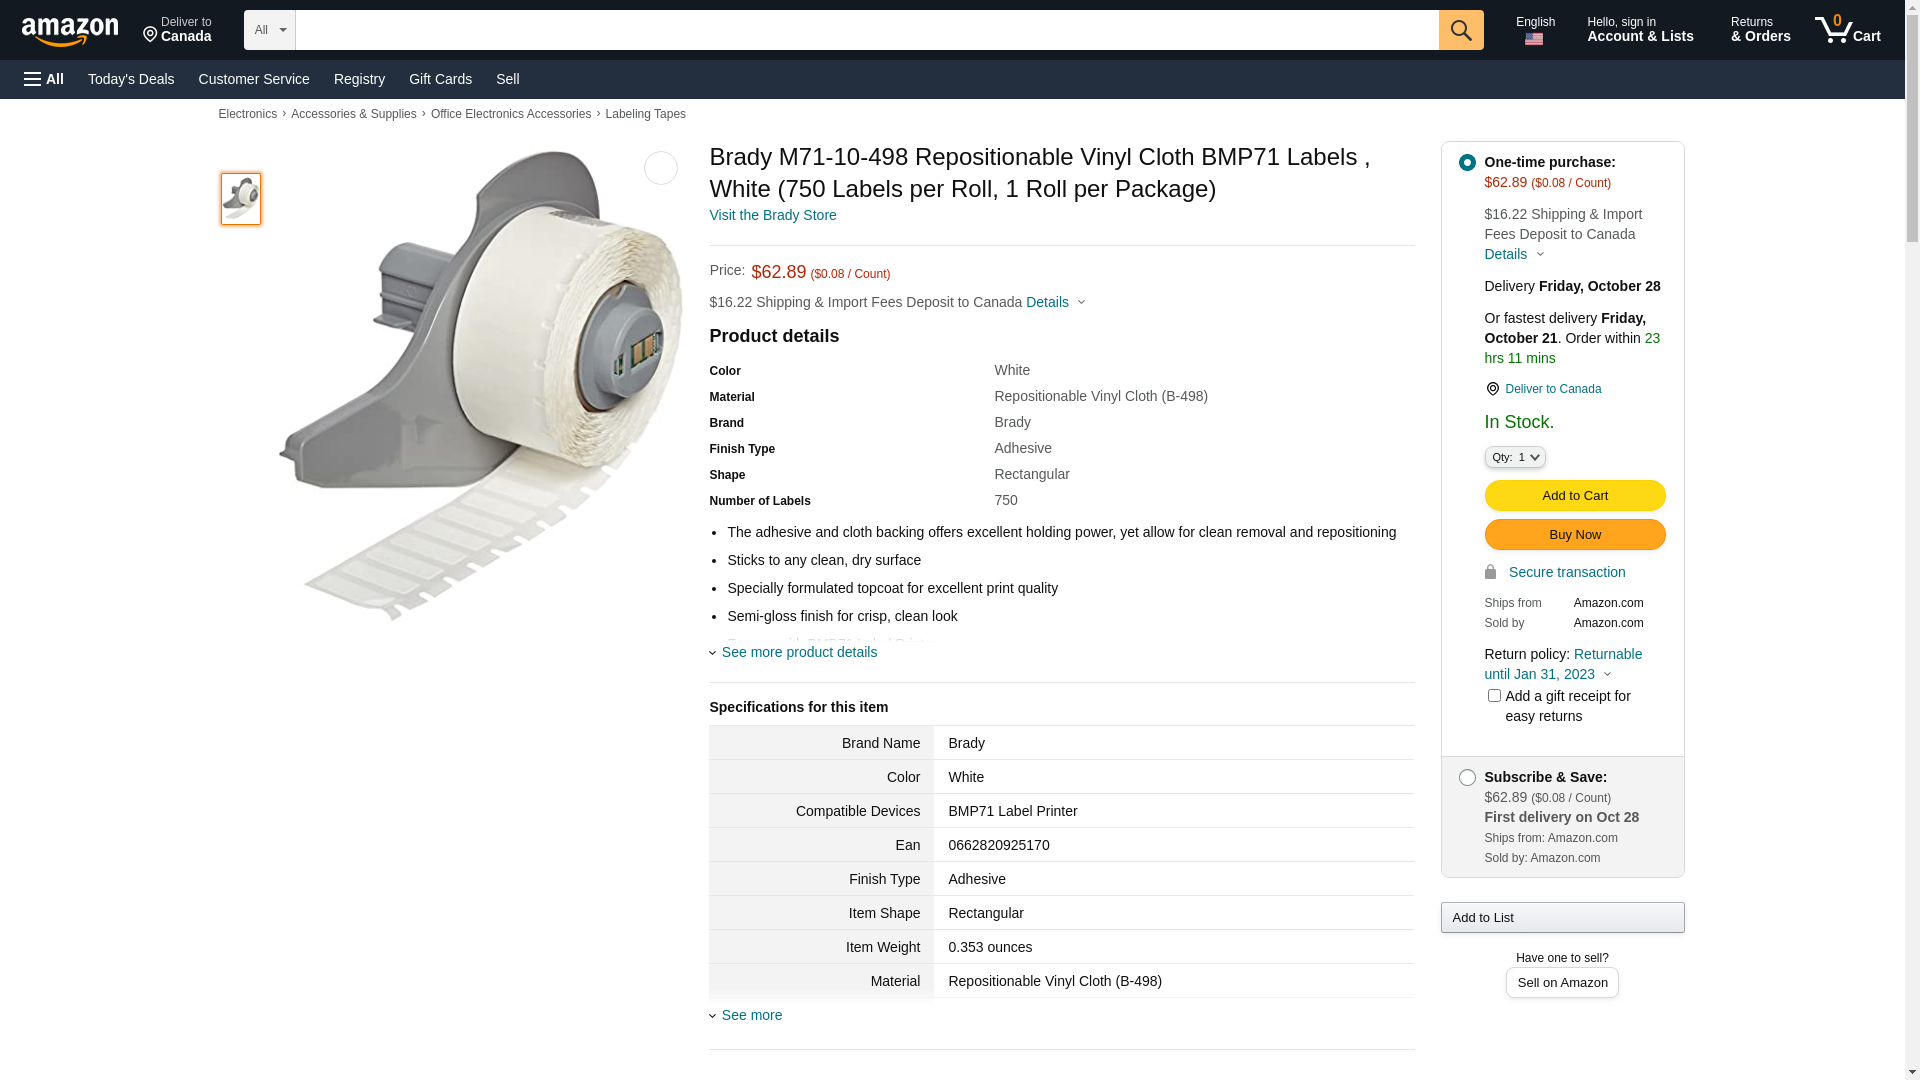Select One-time purchase option
The height and width of the screenshot is (1080, 1920).
pos(1467,162)
